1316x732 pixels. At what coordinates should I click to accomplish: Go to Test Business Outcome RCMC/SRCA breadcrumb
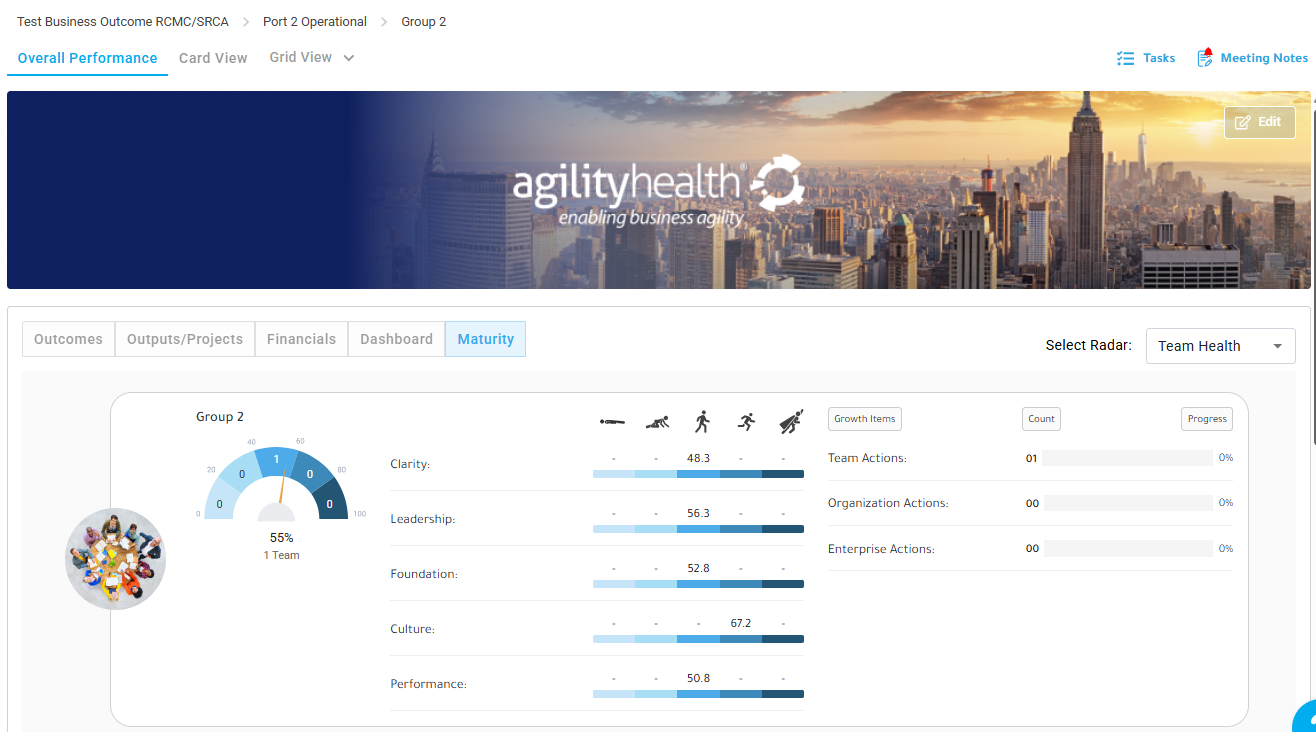click(123, 22)
